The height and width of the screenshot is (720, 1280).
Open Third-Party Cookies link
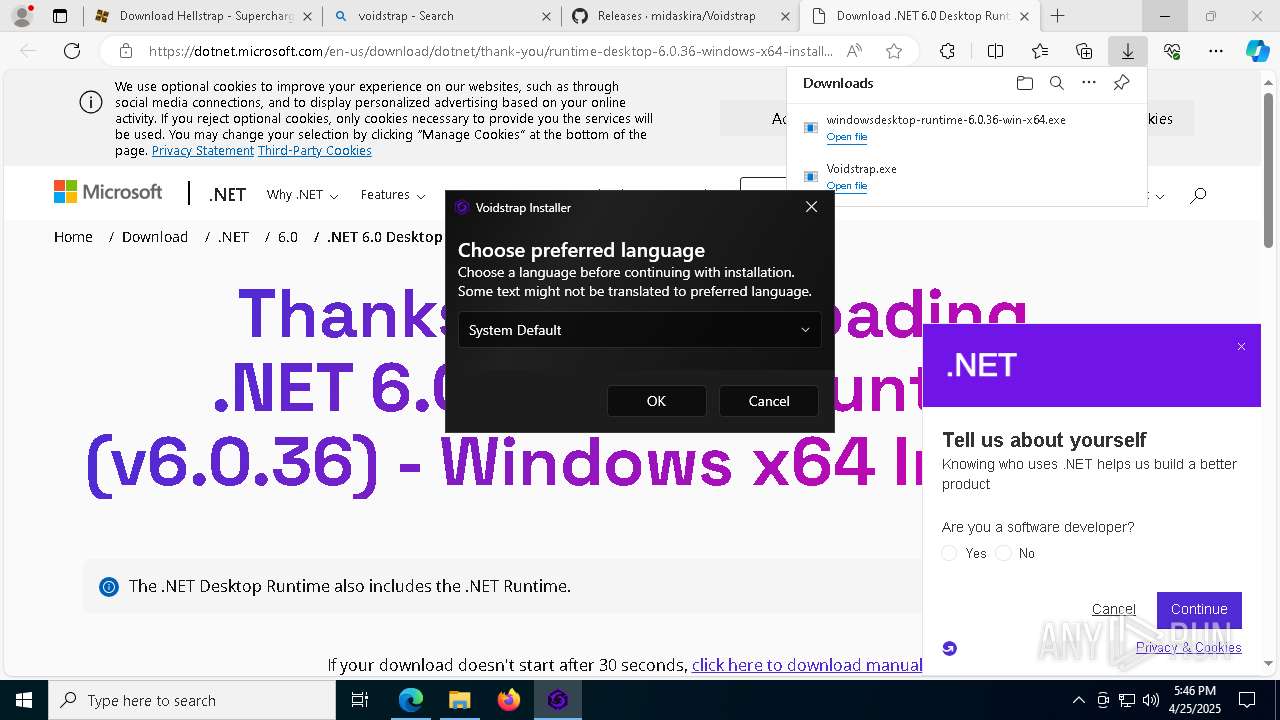[x=315, y=151]
